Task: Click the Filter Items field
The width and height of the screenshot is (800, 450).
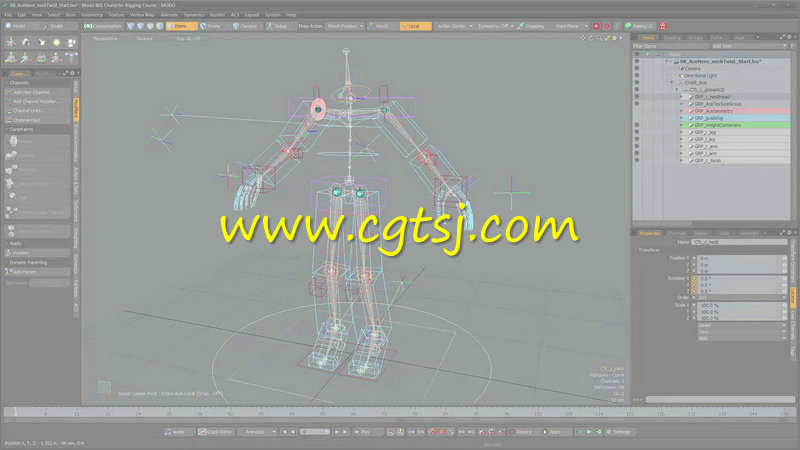Action: (670, 46)
